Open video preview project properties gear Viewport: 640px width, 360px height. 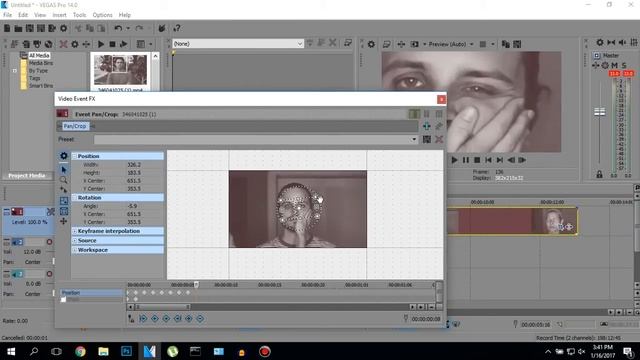(x=371, y=44)
